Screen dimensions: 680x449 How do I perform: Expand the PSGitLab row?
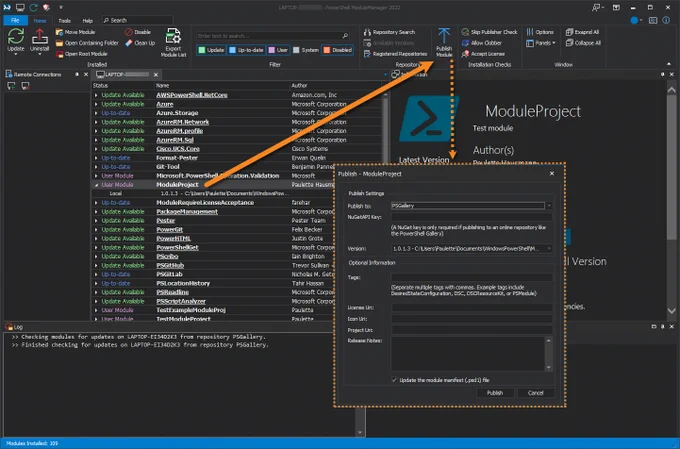click(96, 274)
